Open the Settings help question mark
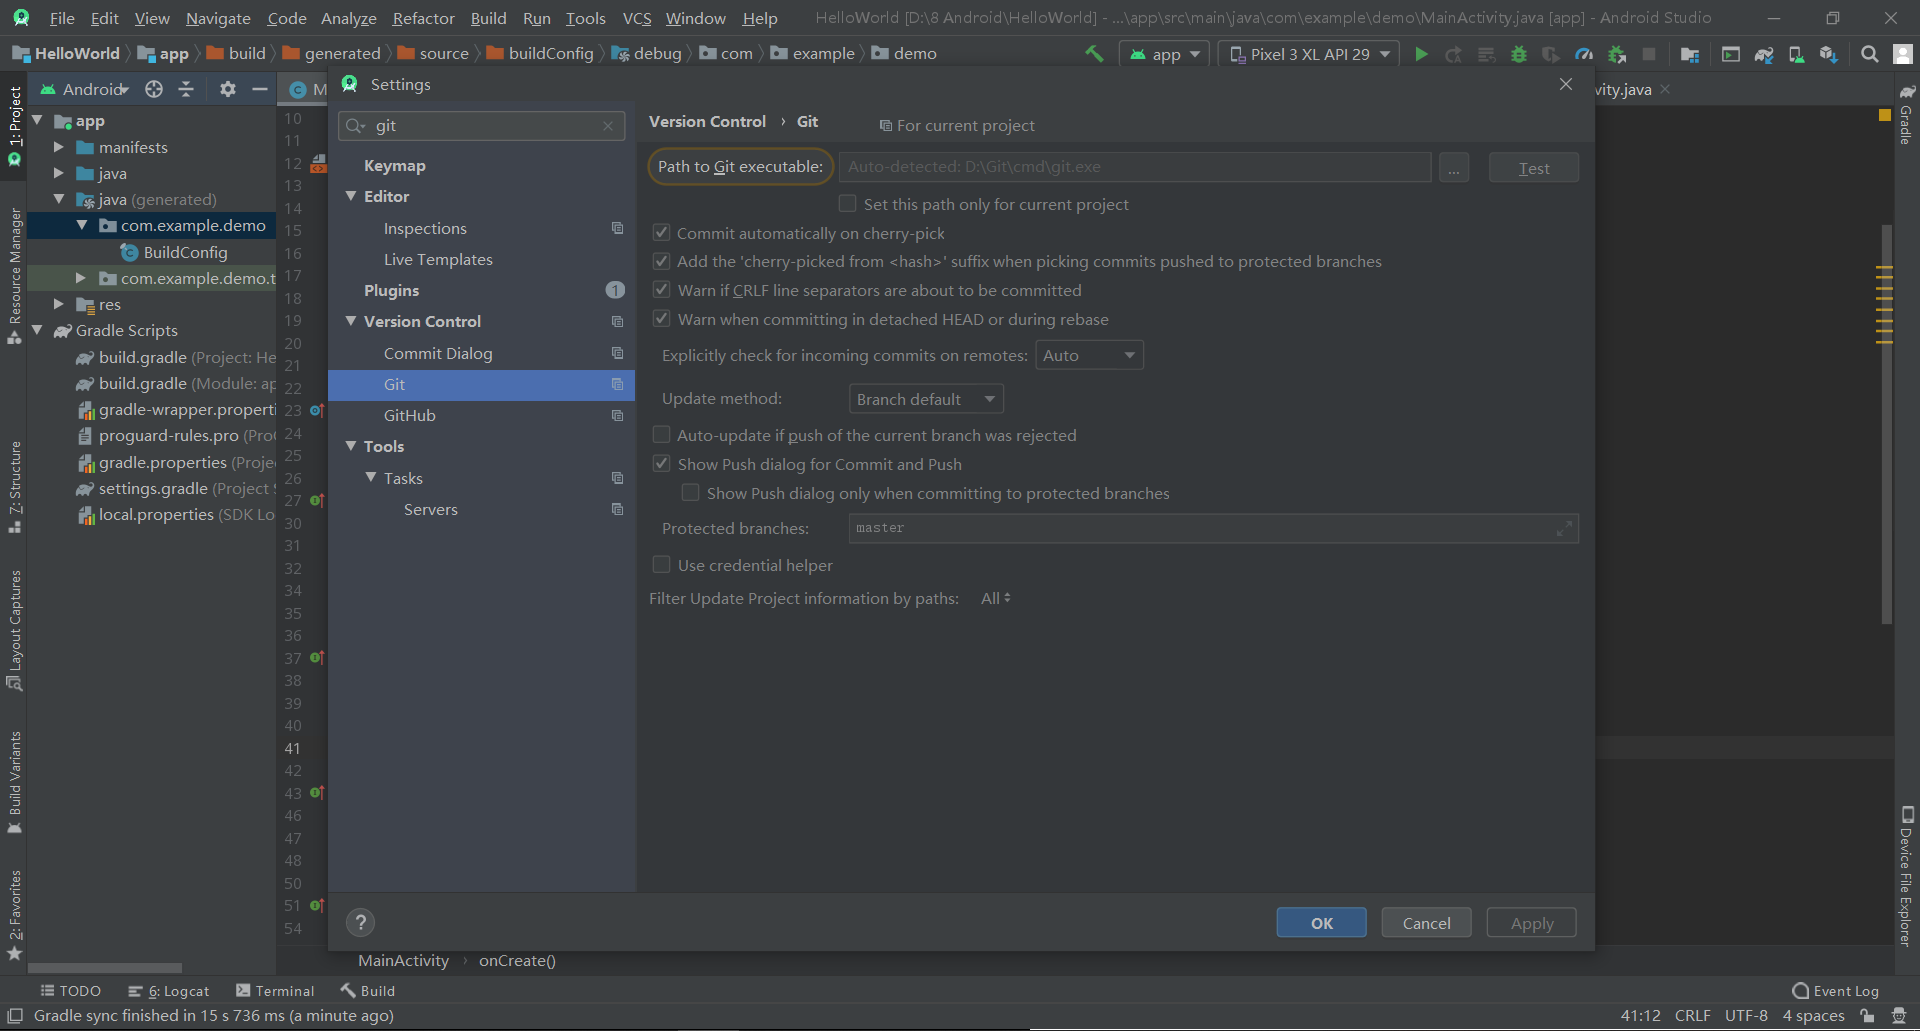 (x=361, y=922)
